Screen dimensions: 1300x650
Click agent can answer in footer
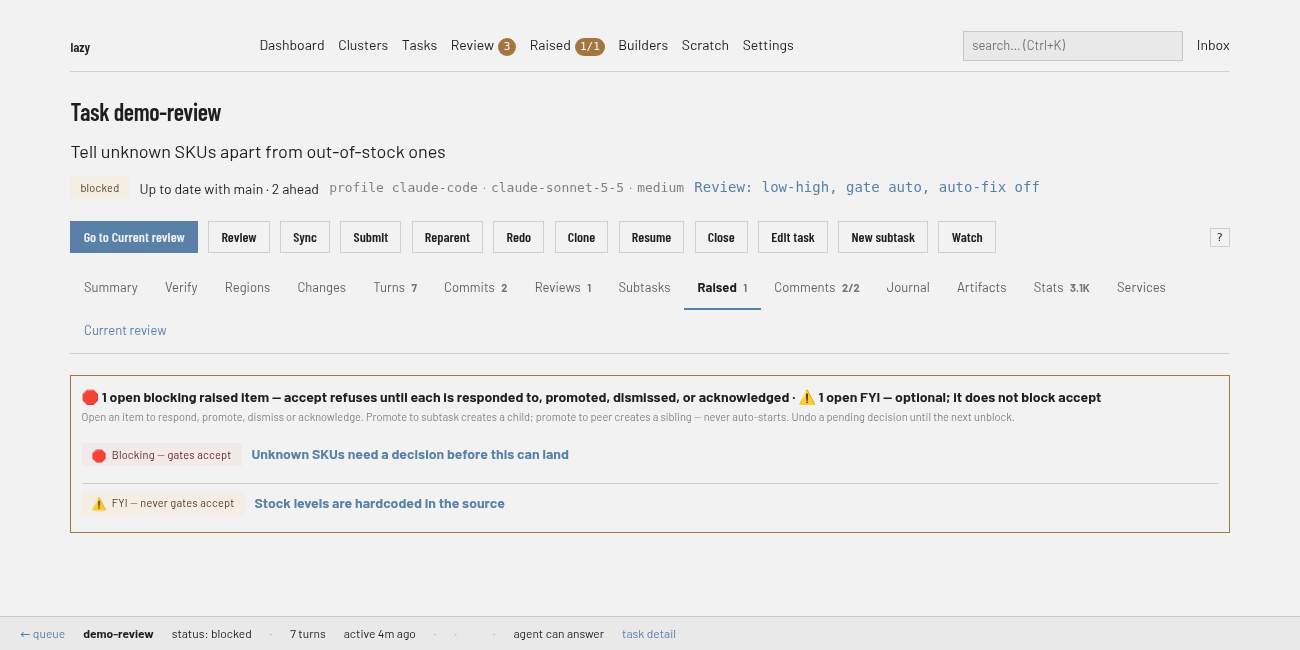point(559,634)
